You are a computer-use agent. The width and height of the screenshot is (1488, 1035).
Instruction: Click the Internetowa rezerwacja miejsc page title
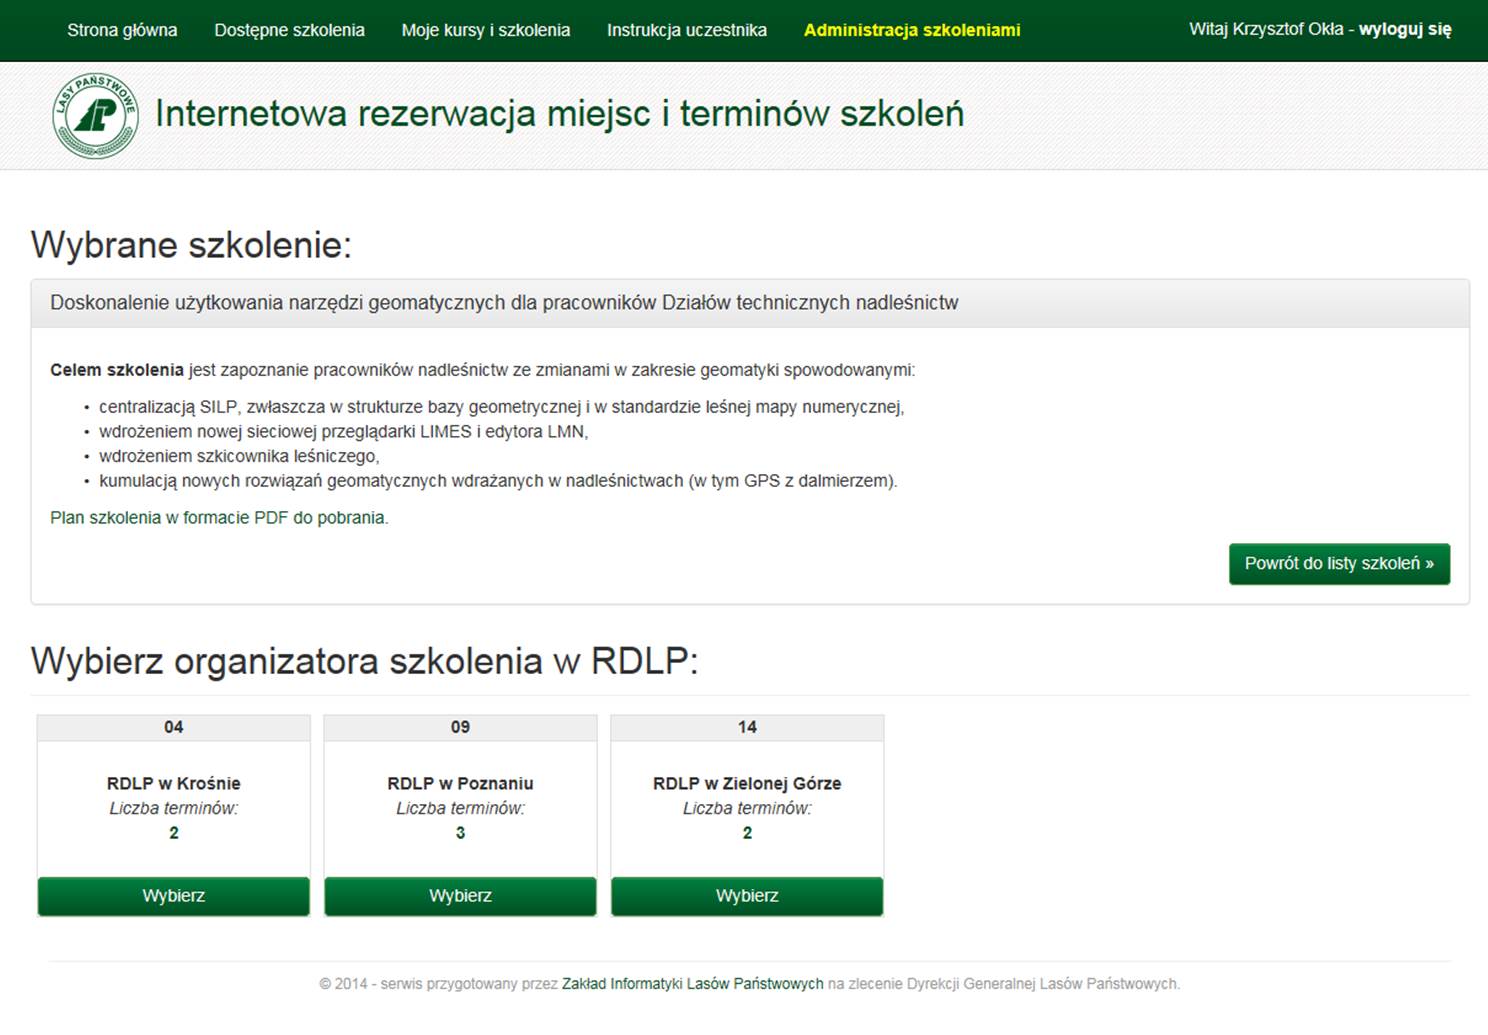pyautogui.click(x=559, y=114)
